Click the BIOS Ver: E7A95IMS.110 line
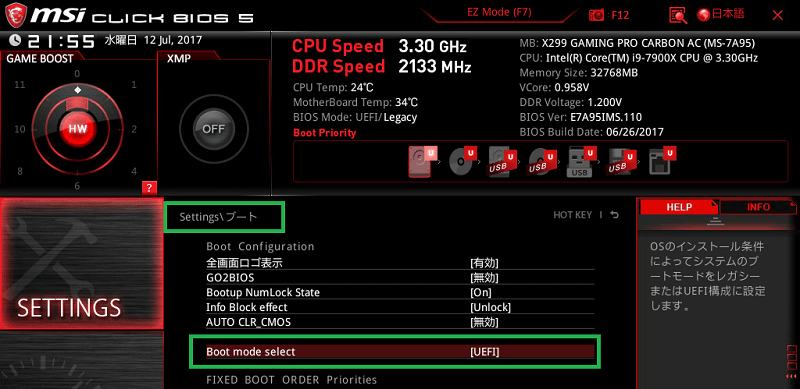This screenshot has width=800, height=389. pyautogui.click(x=581, y=117)
